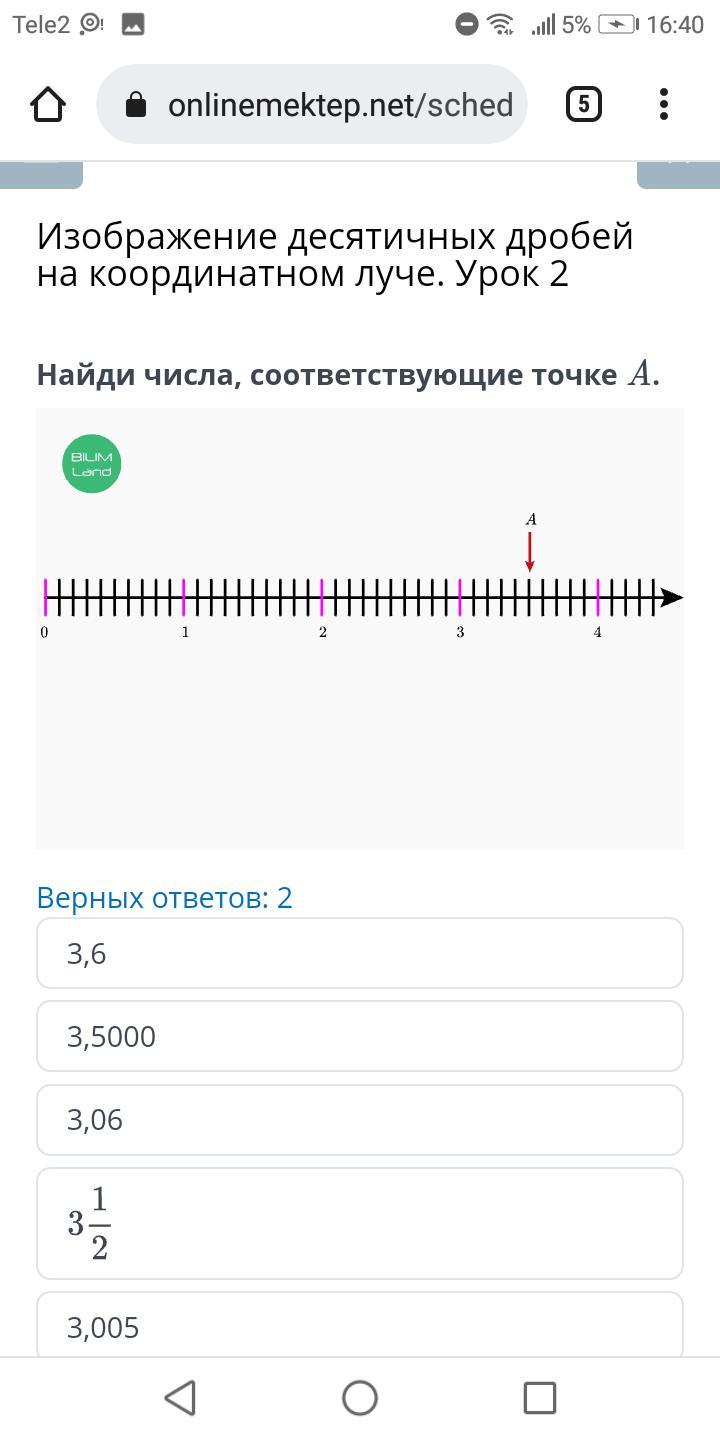Tap the gray tab at top left
This screenshot has width=720, height=1440.
click(41, 175)
